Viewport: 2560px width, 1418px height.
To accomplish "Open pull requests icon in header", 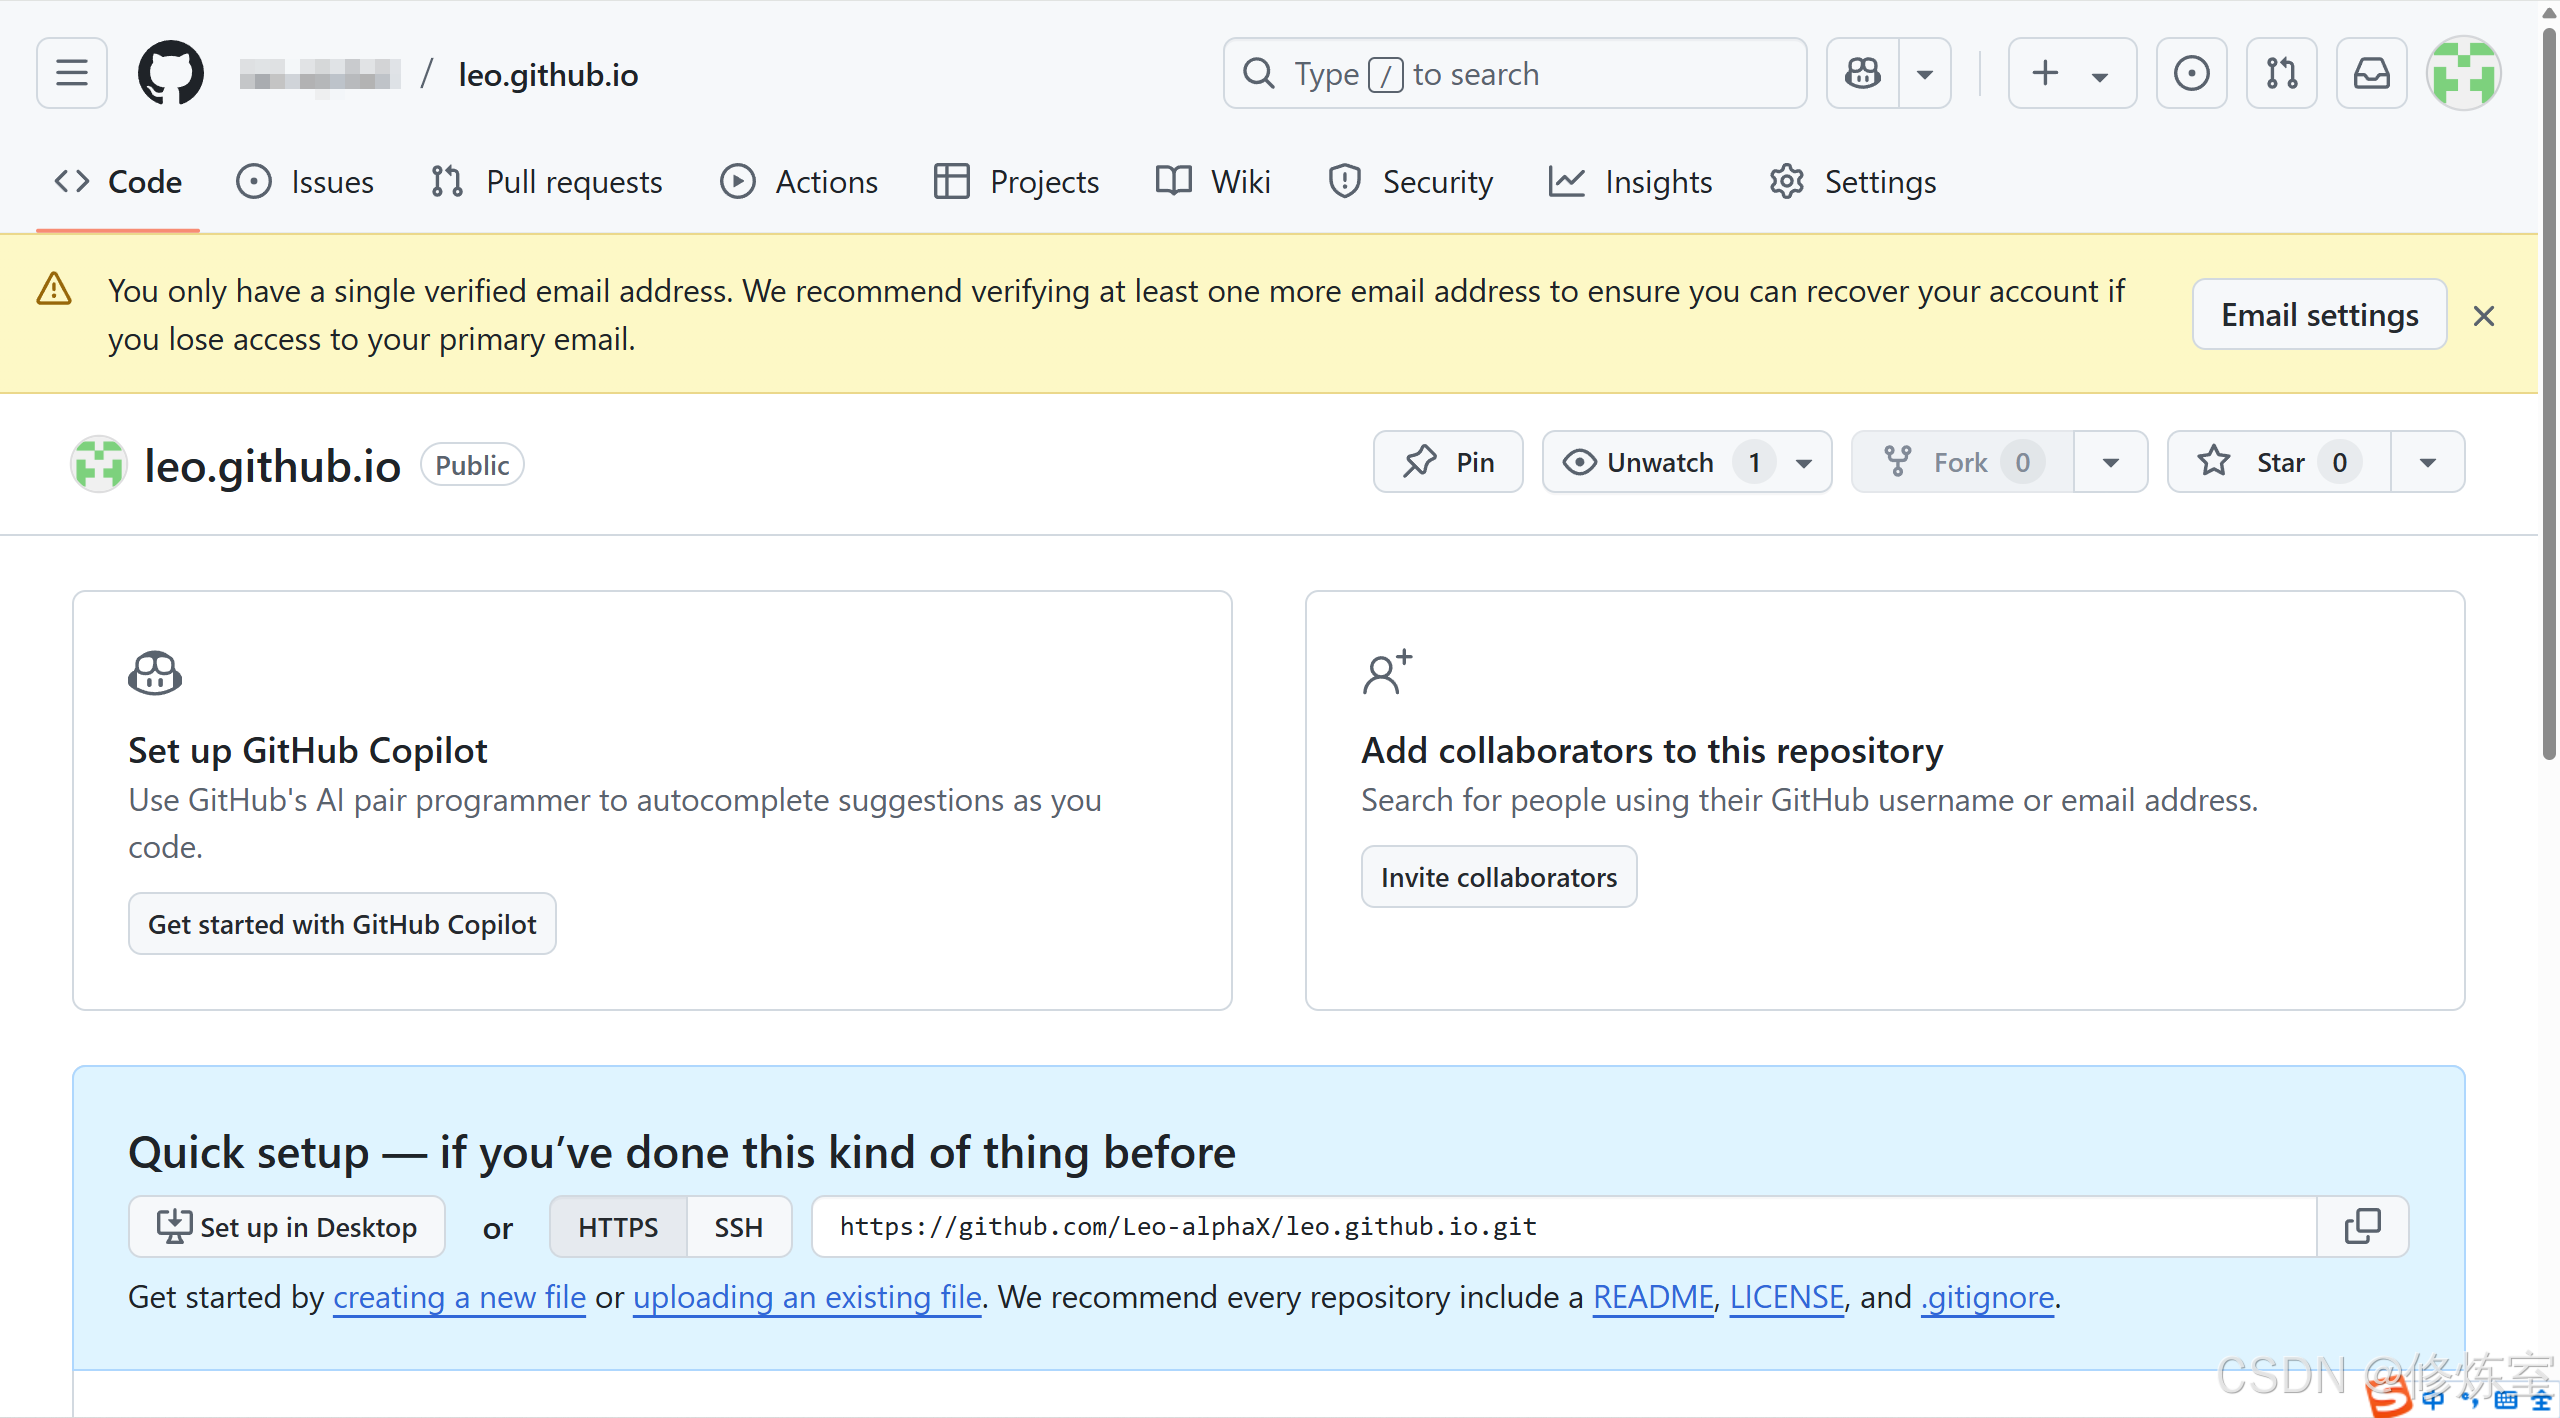I will tap(2281, 73).
